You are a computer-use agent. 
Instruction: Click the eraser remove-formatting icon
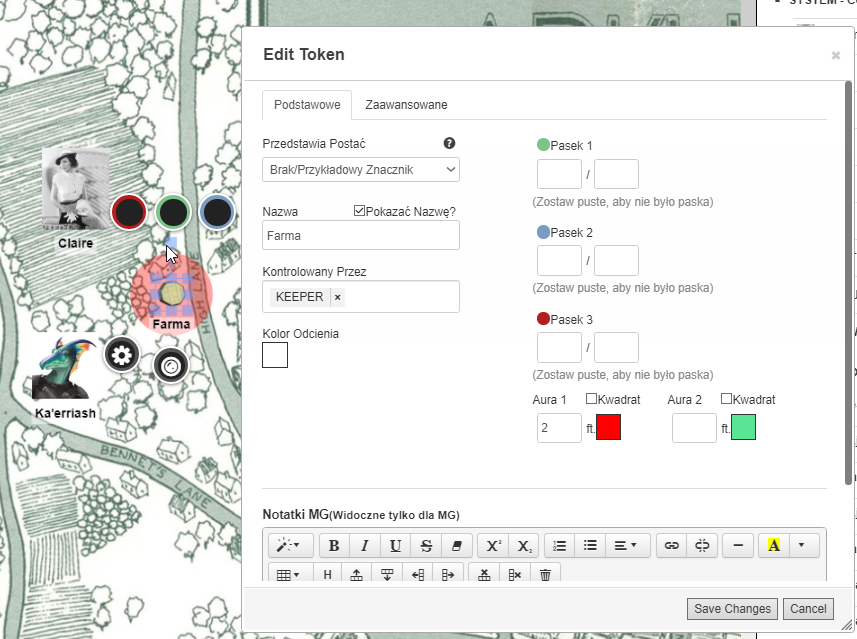click(456, 546)
